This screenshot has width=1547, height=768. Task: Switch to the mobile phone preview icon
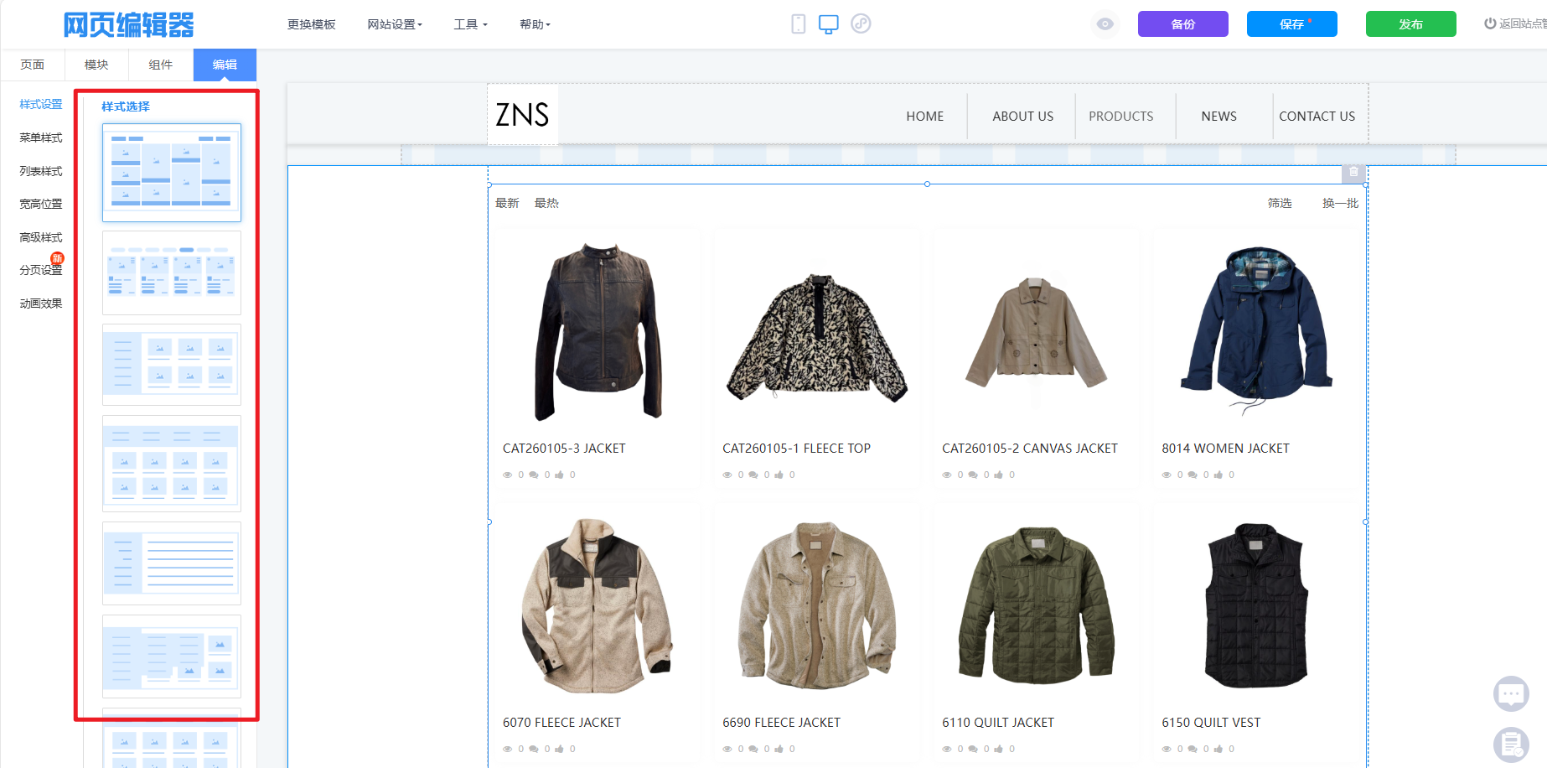pos(798,24)
